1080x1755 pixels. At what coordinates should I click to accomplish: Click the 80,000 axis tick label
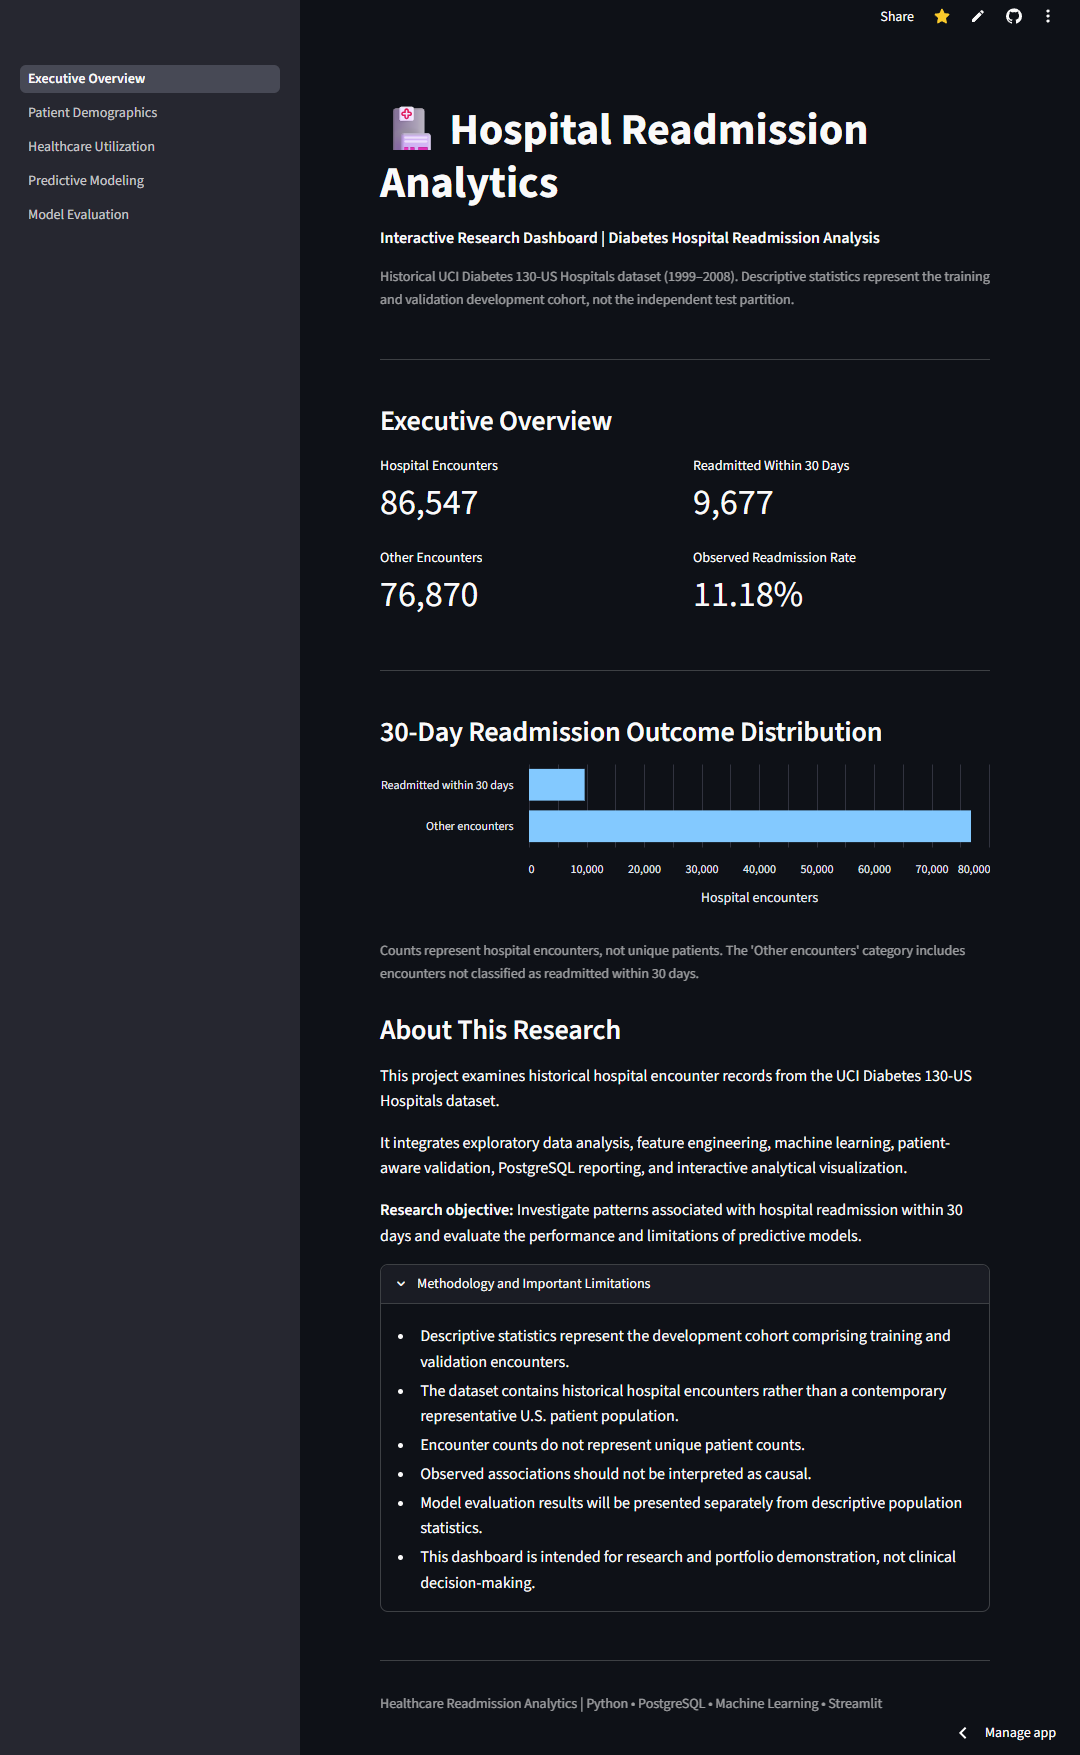974,870
